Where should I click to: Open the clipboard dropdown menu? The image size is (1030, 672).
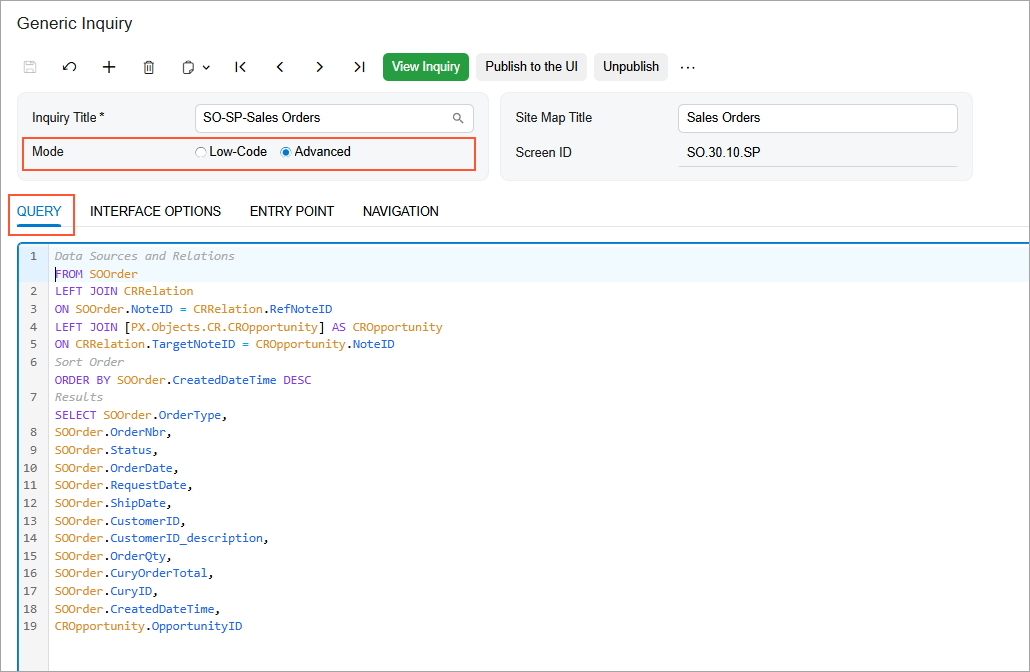[x=196, y=67]
